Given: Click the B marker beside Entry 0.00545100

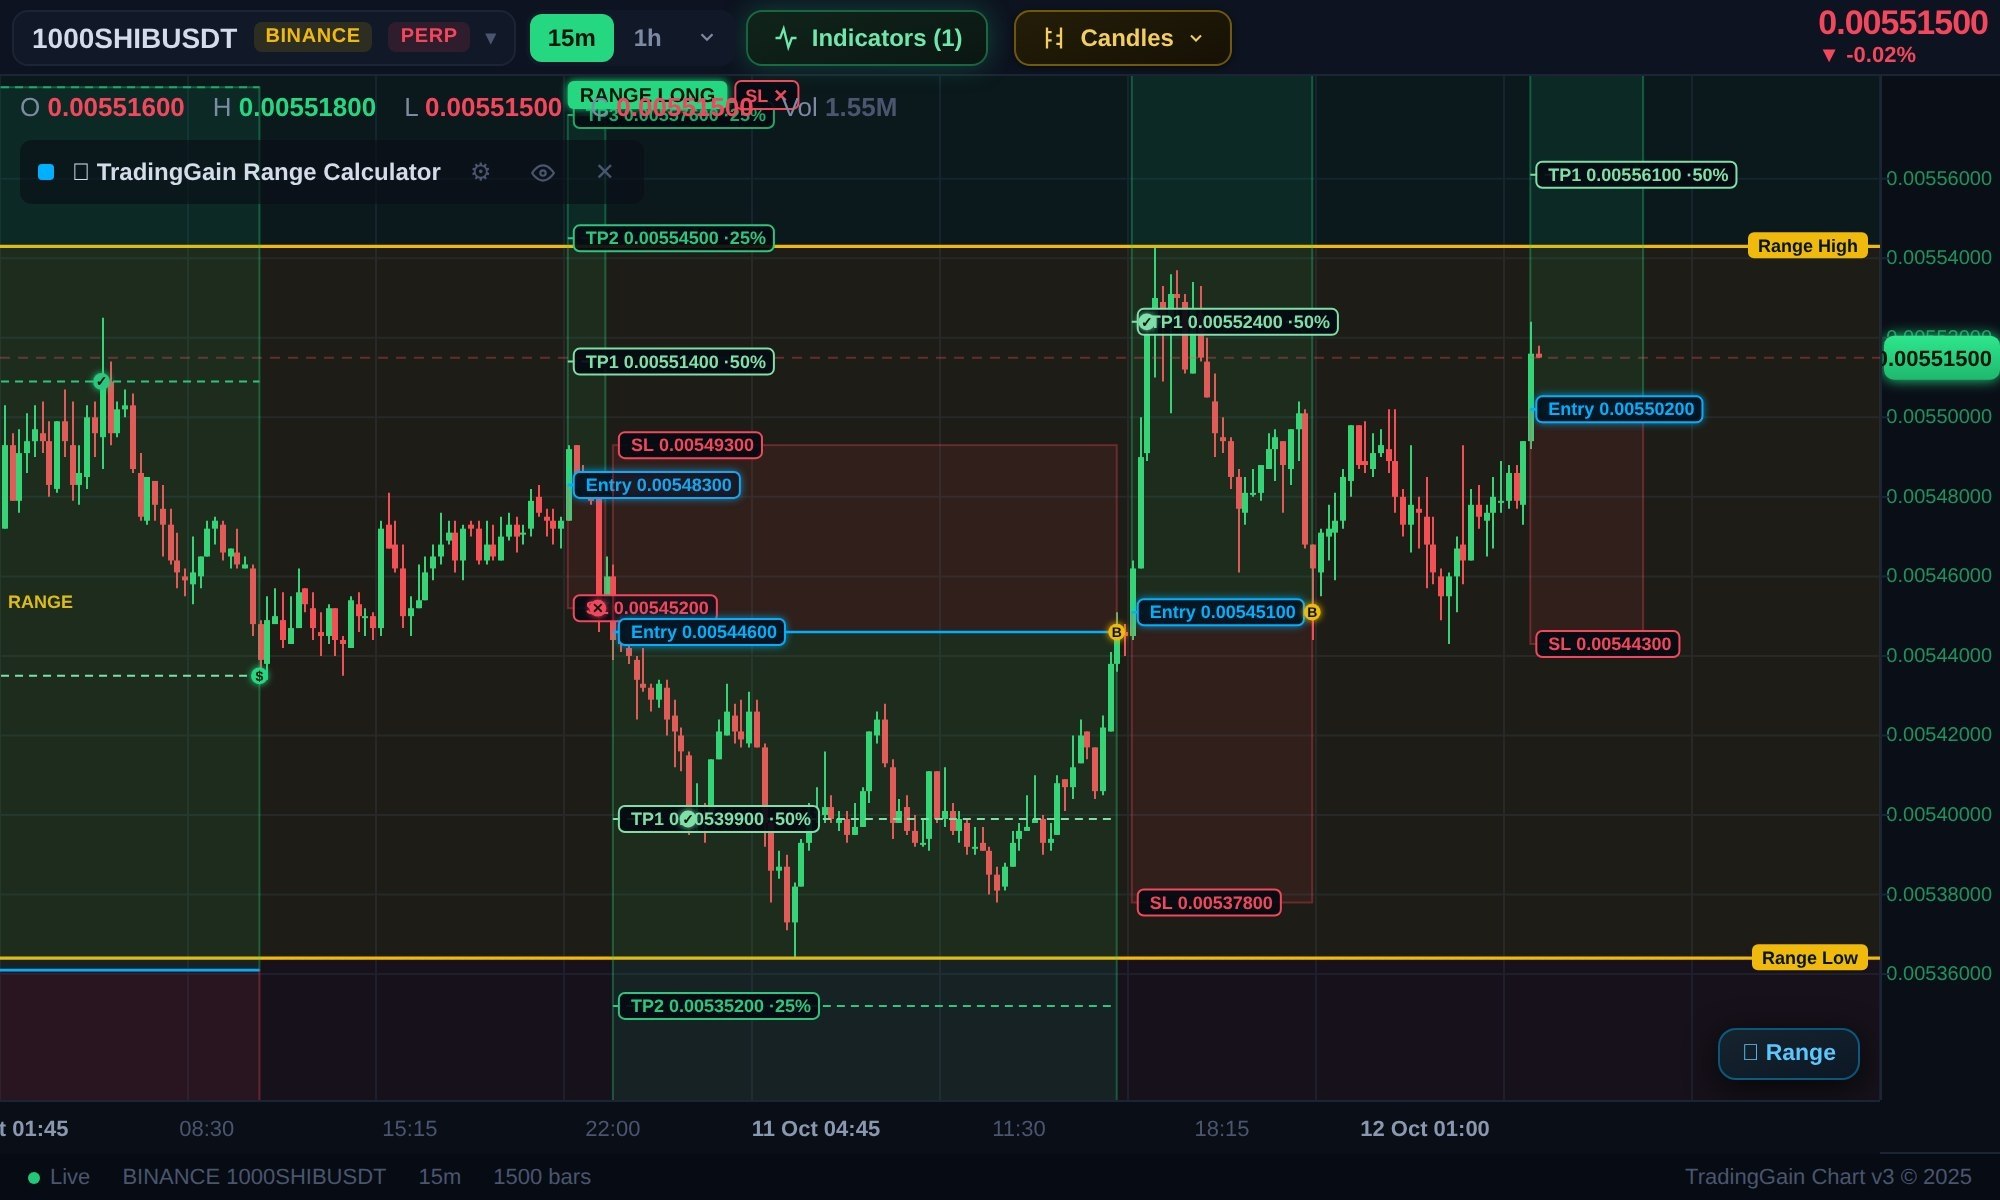Looking at the screenshot, I should (x=1312, y=612).
